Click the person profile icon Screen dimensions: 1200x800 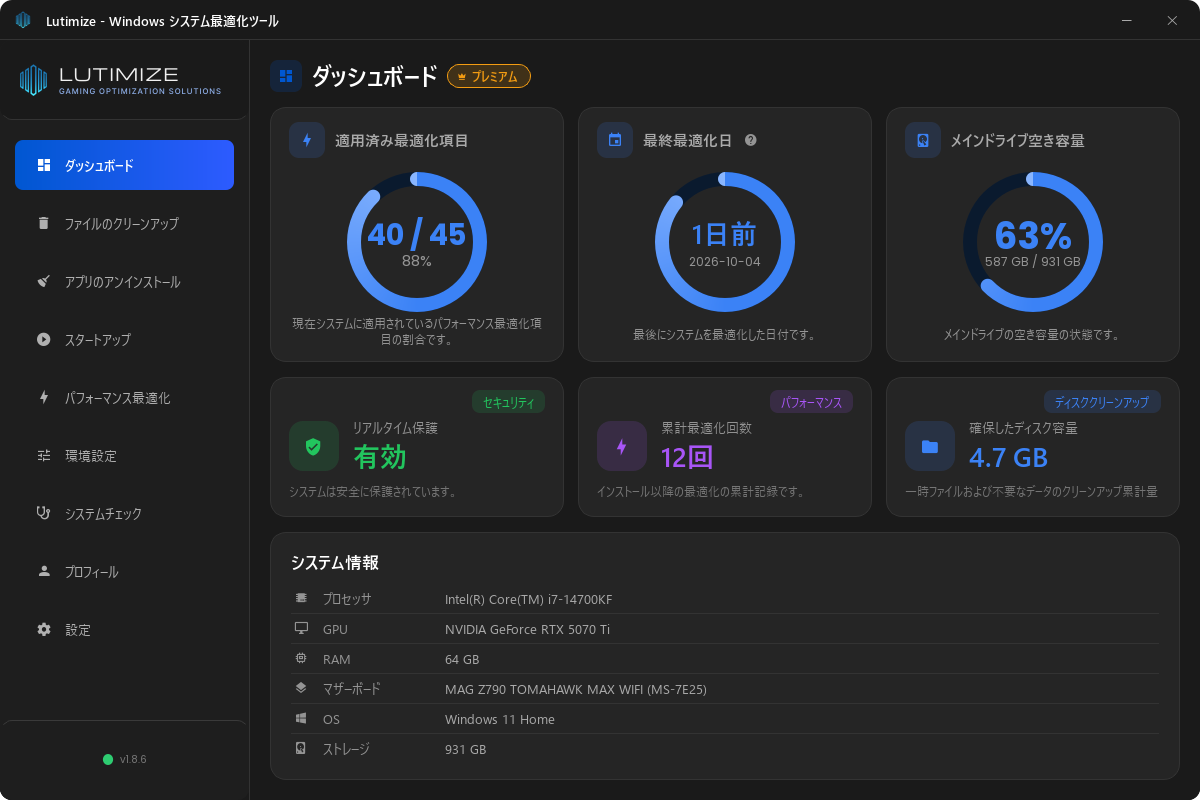[43, 571]
